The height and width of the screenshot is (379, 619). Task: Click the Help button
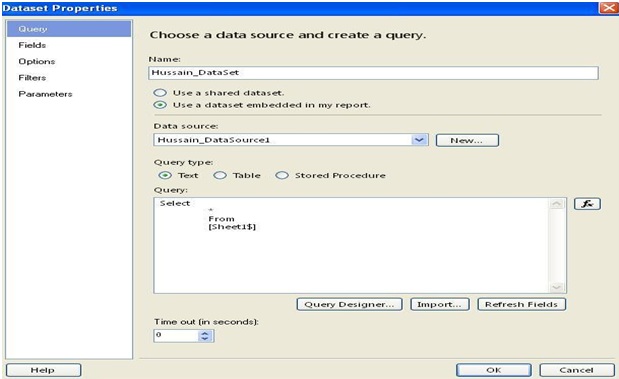tap(43, 370)
